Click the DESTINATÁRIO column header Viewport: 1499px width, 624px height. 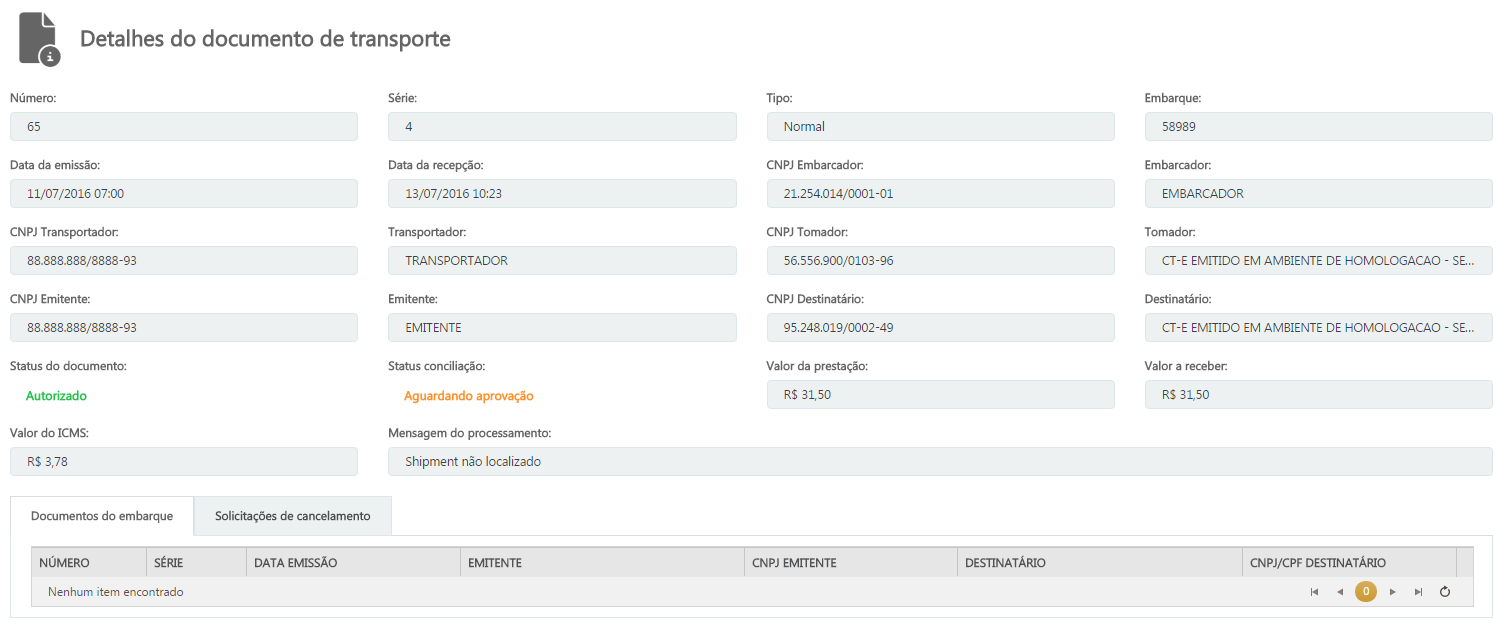point(1098,563)
